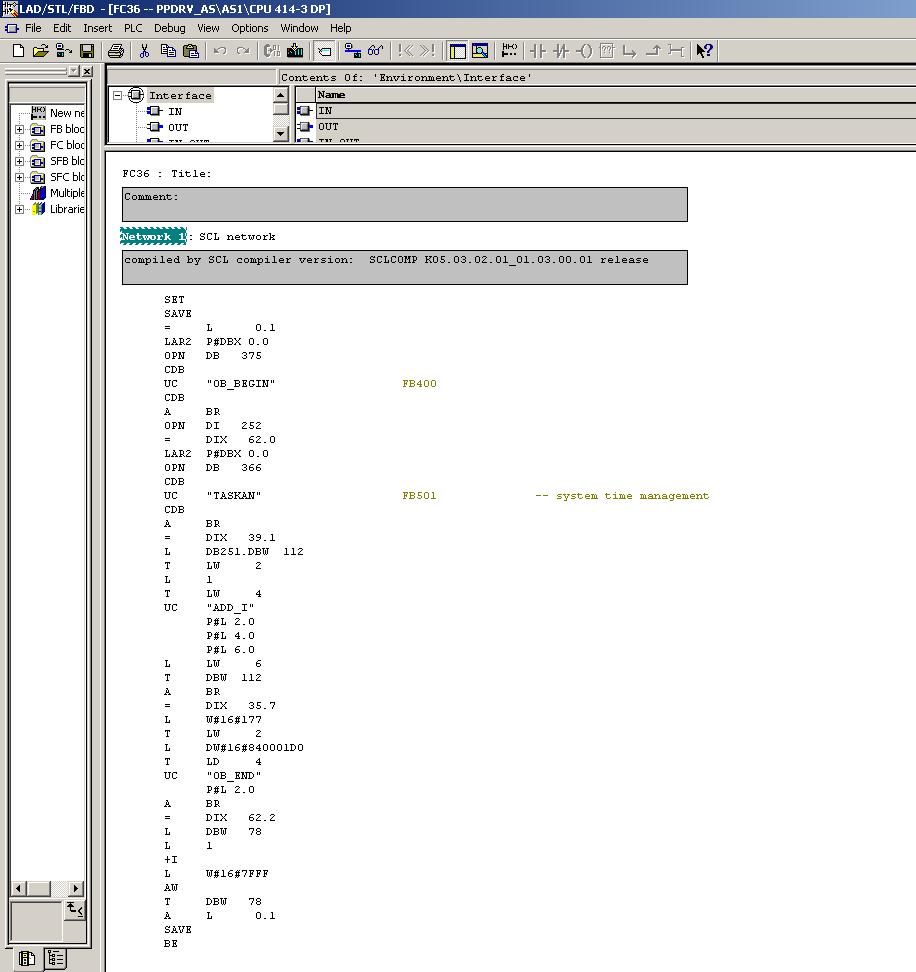This screenshot has width=916, height=972.
Task: Expand the FB blocks tree node
Action: [x=19, y=130]
